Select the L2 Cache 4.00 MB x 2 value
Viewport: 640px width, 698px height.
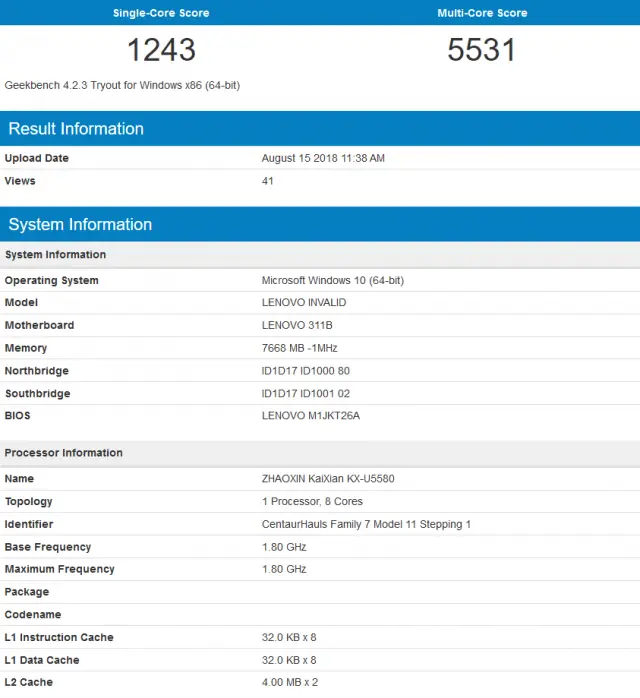(x=290, y=682)
